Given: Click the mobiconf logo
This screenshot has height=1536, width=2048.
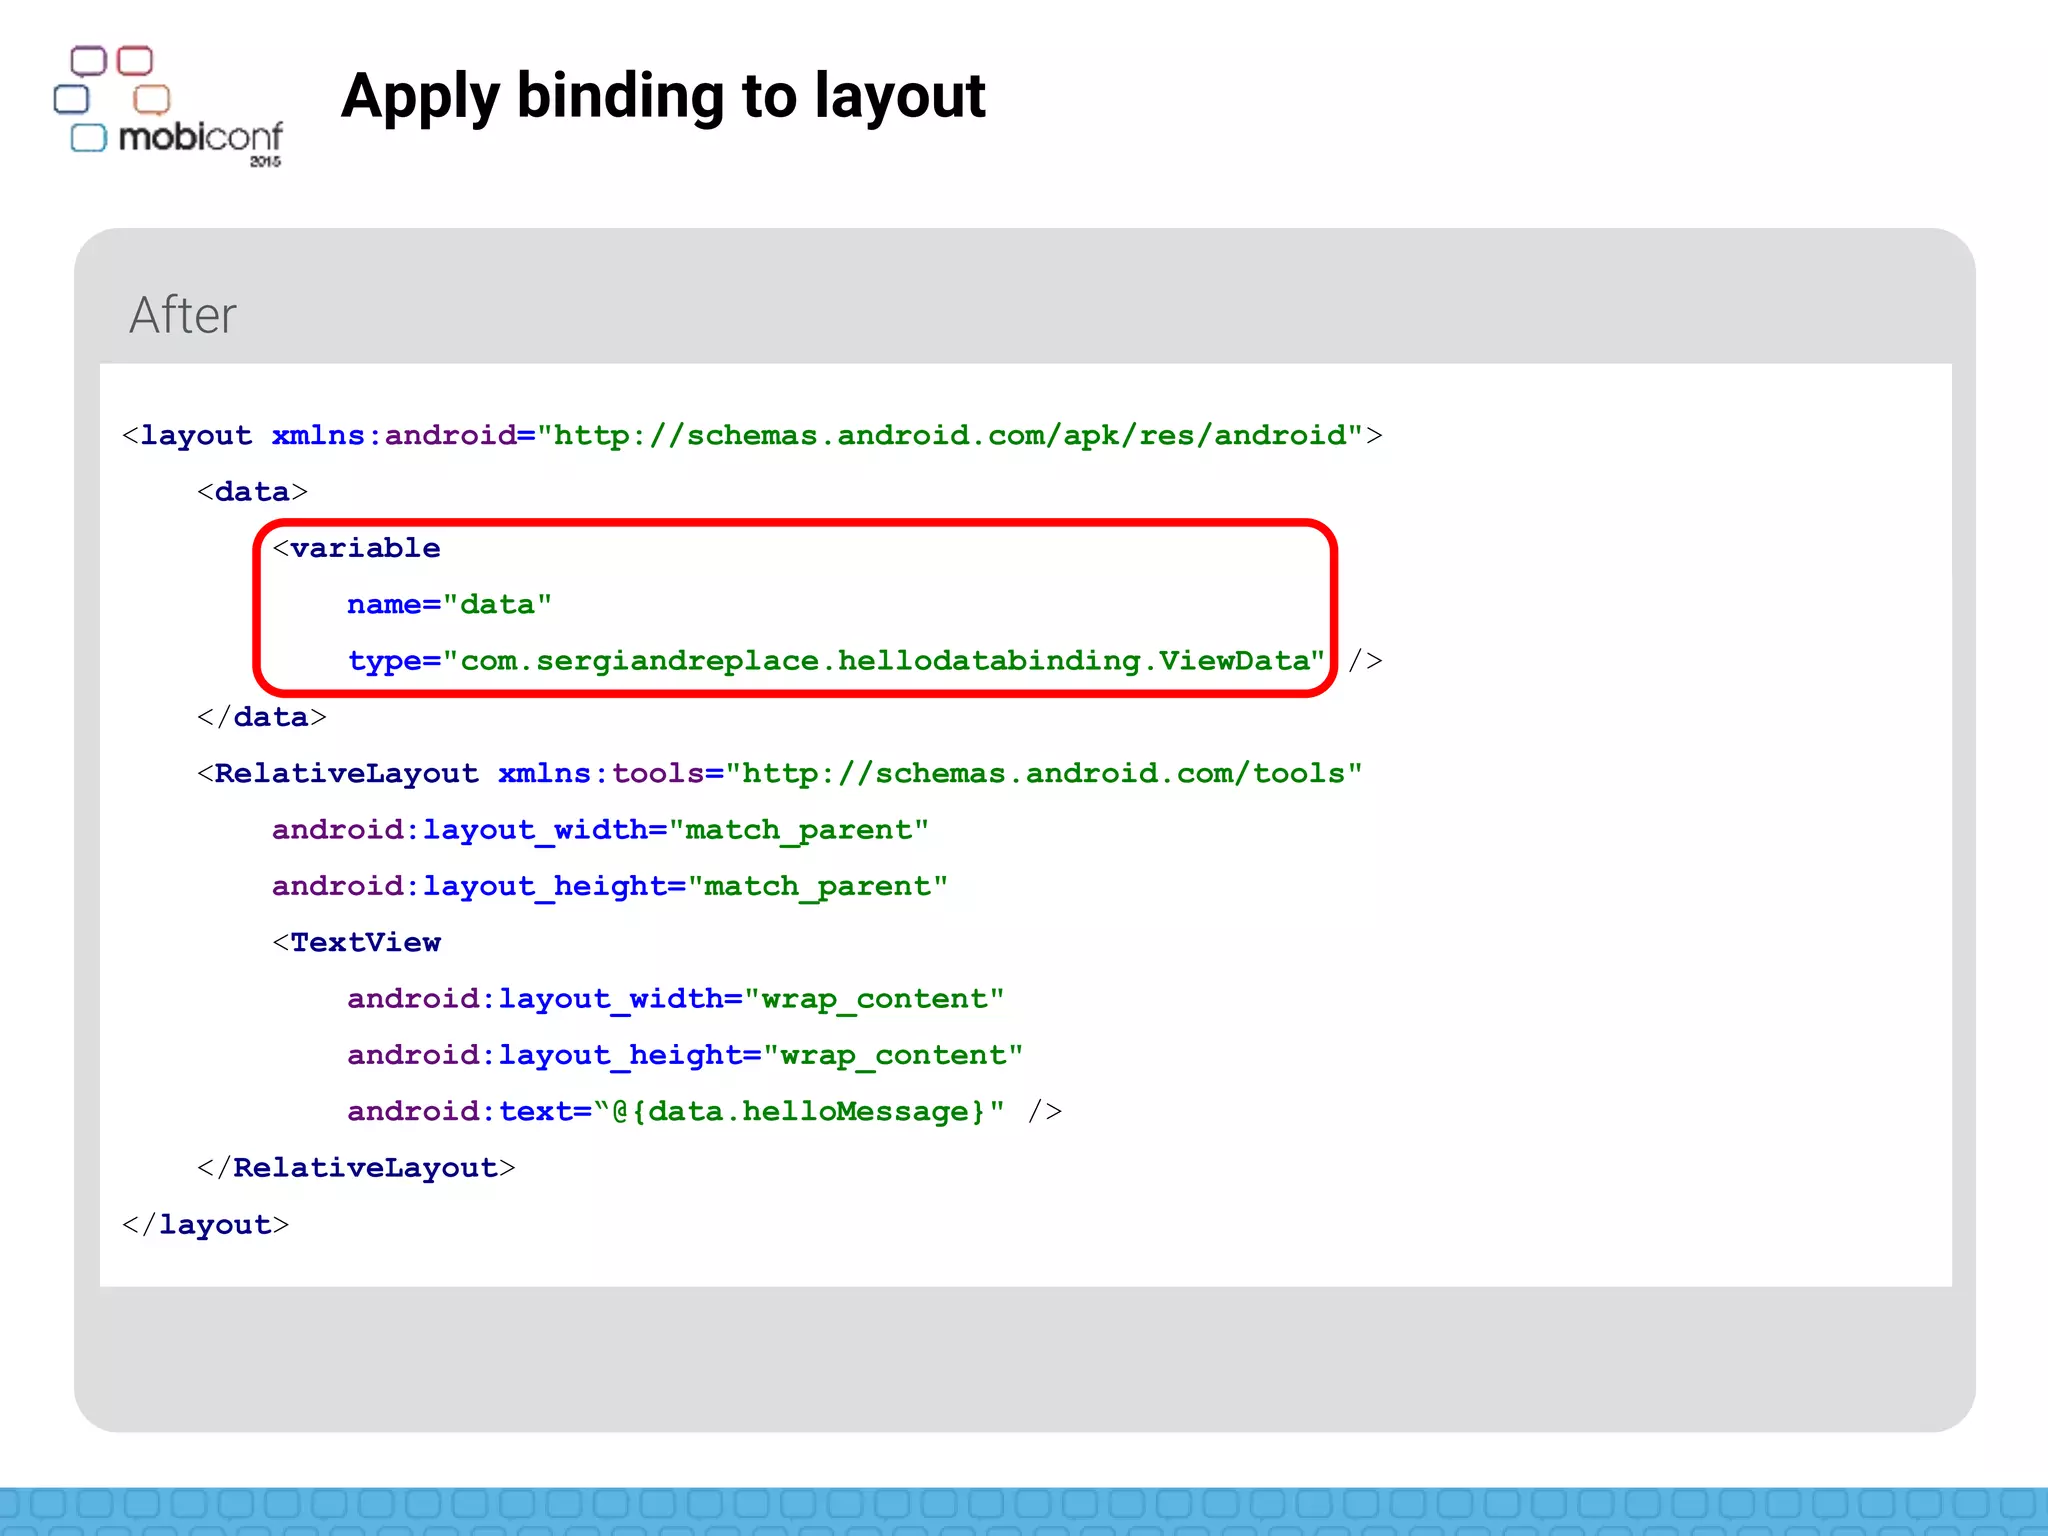Looking at the screenshot, I should [x=168, y=107].
